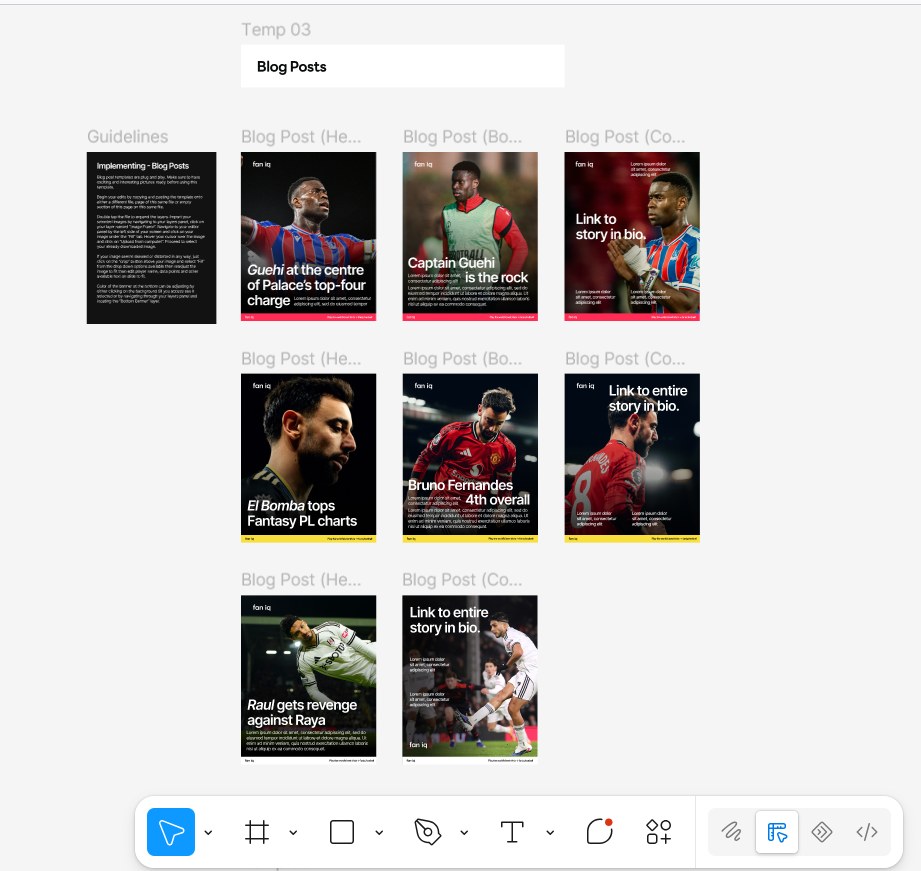The image size is (921, 871).
Task: Select the Pen tool
Action: [x=428, y=832]
